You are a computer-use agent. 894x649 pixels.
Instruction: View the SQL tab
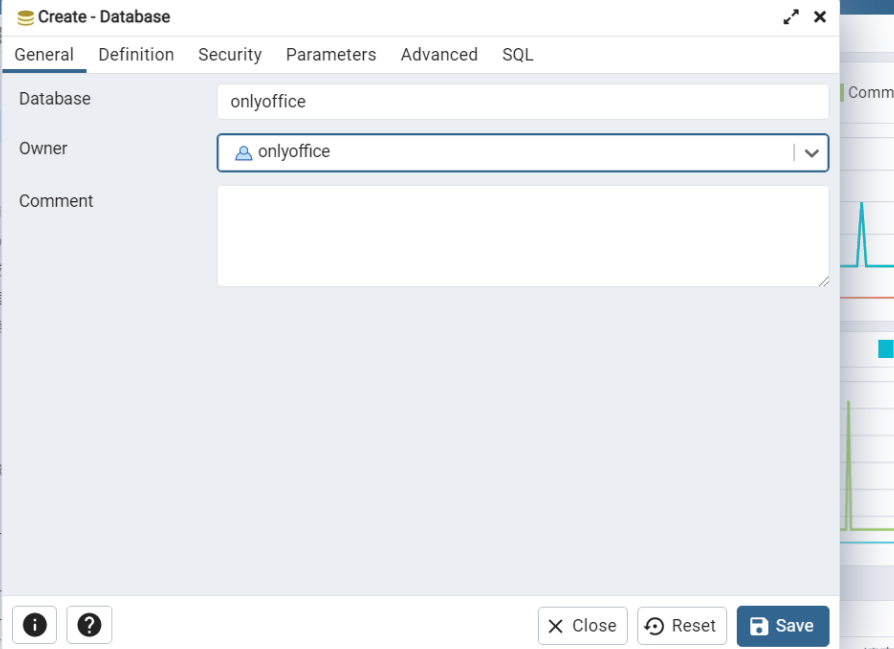(518, 55)
